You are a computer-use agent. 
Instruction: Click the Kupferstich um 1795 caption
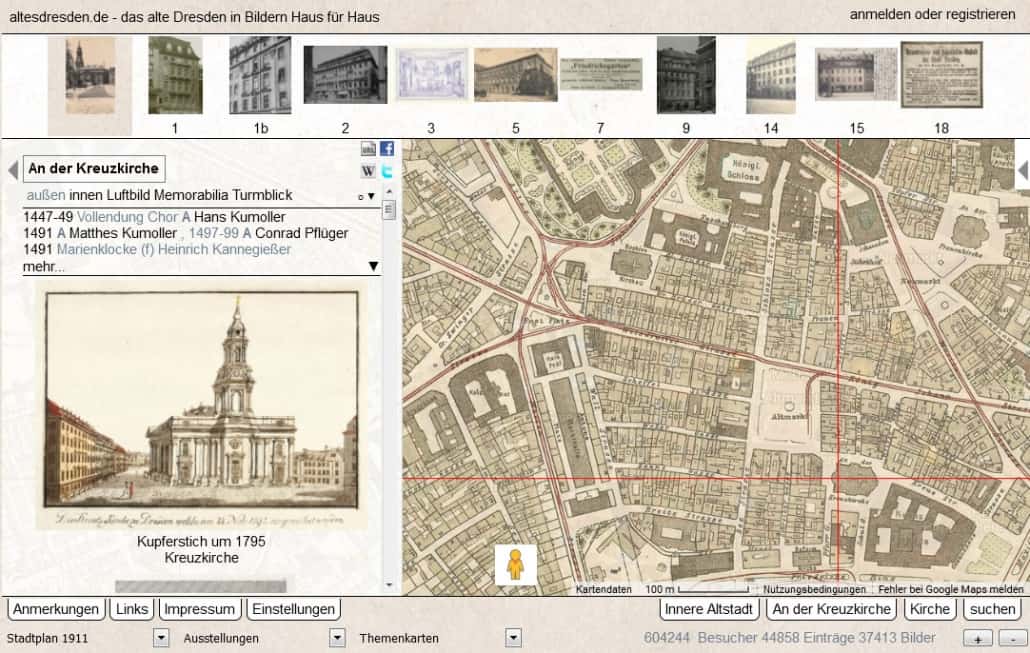pos(201,542)
